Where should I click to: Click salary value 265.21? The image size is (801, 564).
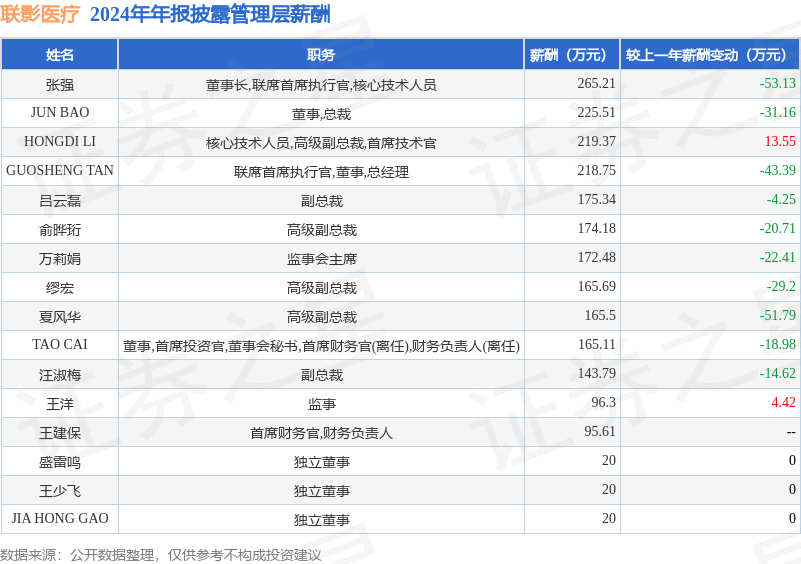596,83
